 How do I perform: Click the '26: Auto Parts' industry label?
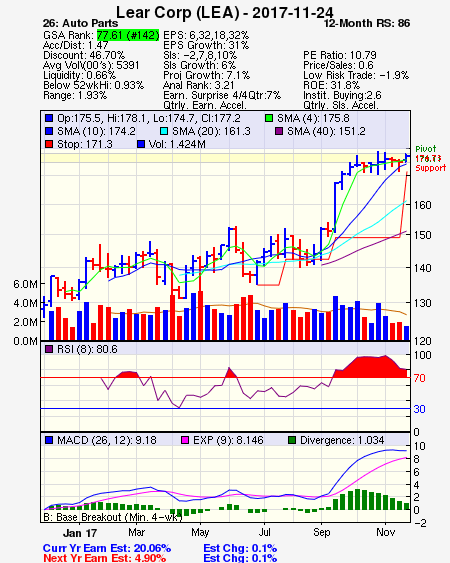pos(80,23)
